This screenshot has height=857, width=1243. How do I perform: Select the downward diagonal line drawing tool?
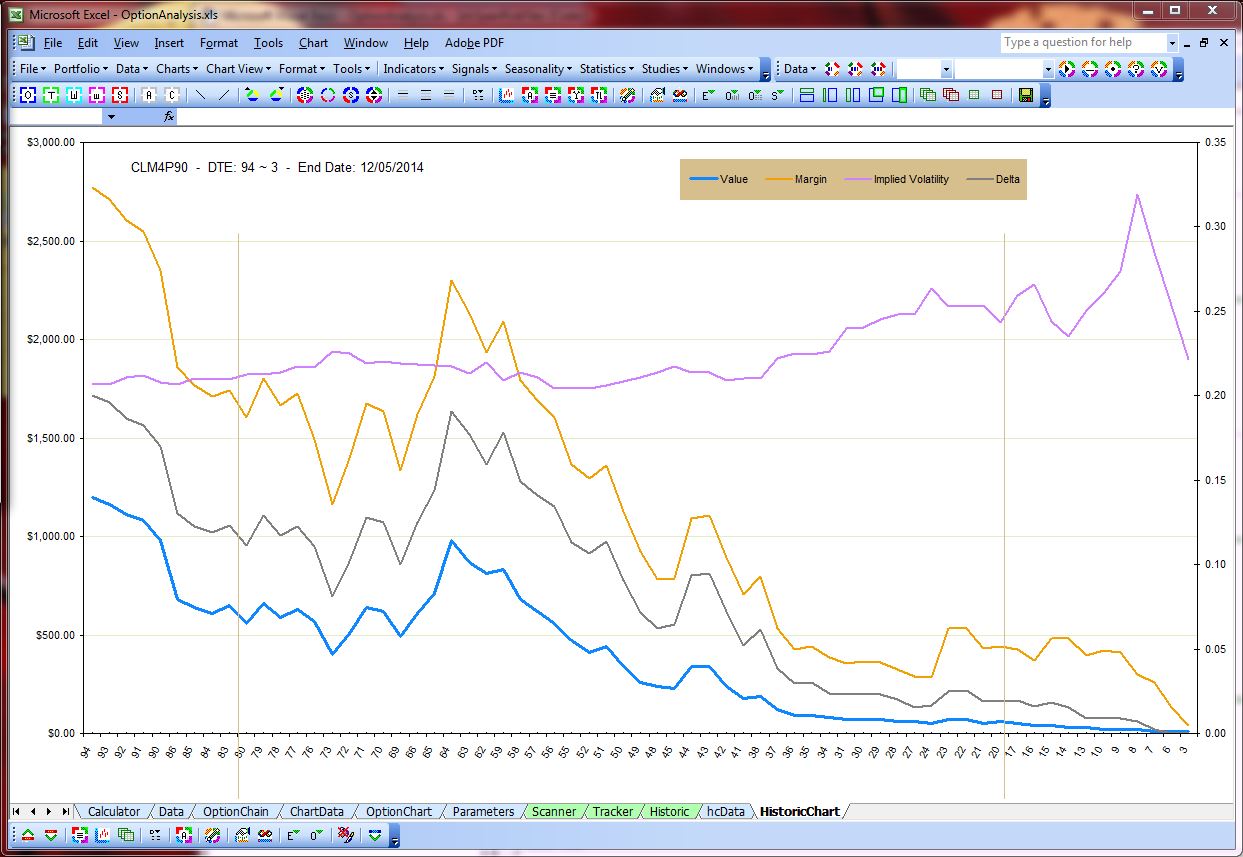(200, 95)
